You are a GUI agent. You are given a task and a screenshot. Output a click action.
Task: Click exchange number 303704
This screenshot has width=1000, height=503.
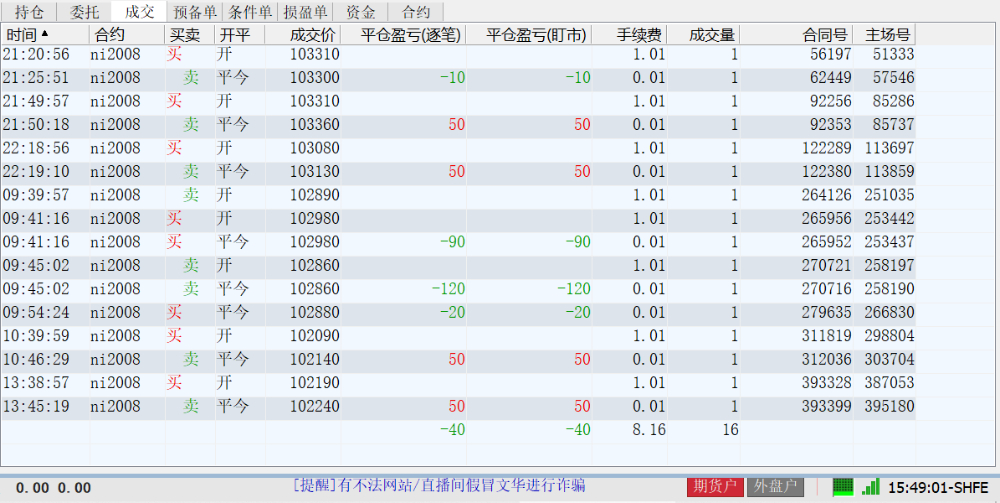click(x=890, y=360)
